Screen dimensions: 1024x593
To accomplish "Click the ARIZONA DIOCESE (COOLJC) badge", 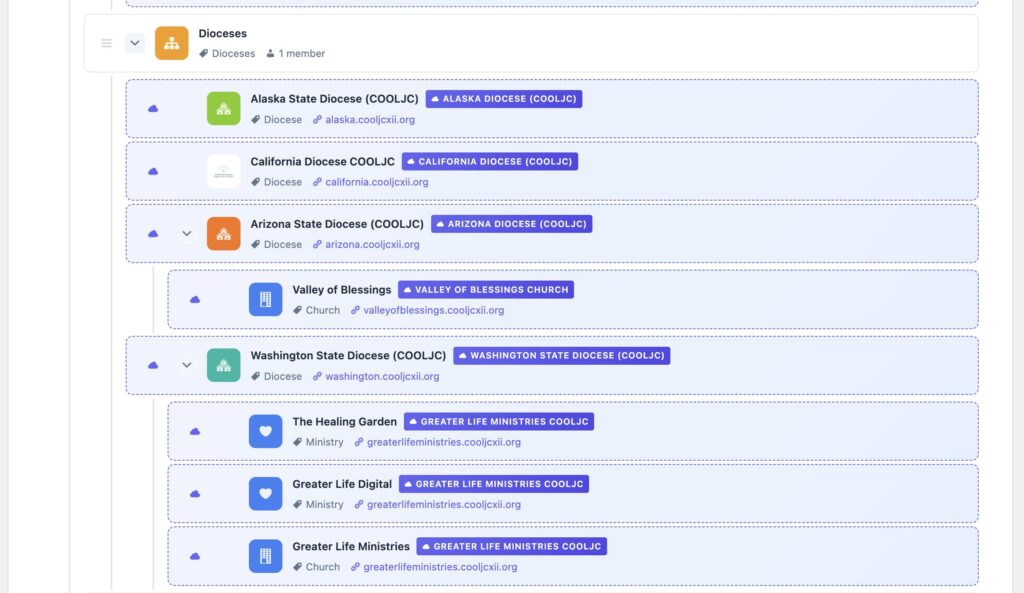I will point(511,224).
